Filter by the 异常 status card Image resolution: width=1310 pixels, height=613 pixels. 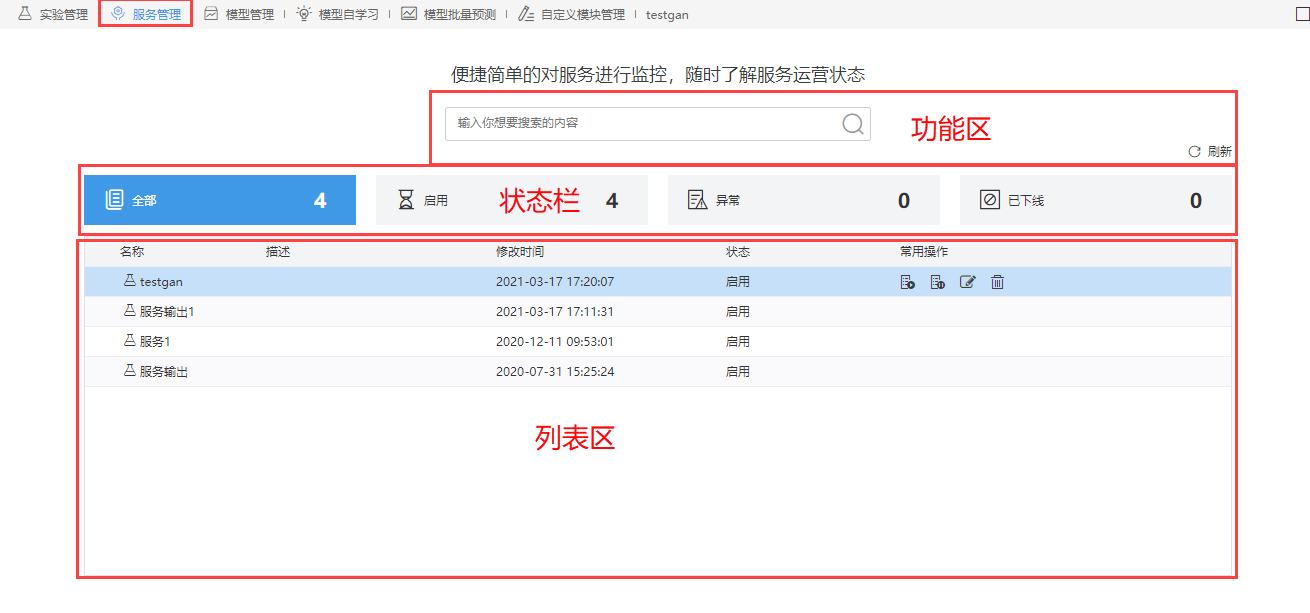tap(804, 200)
